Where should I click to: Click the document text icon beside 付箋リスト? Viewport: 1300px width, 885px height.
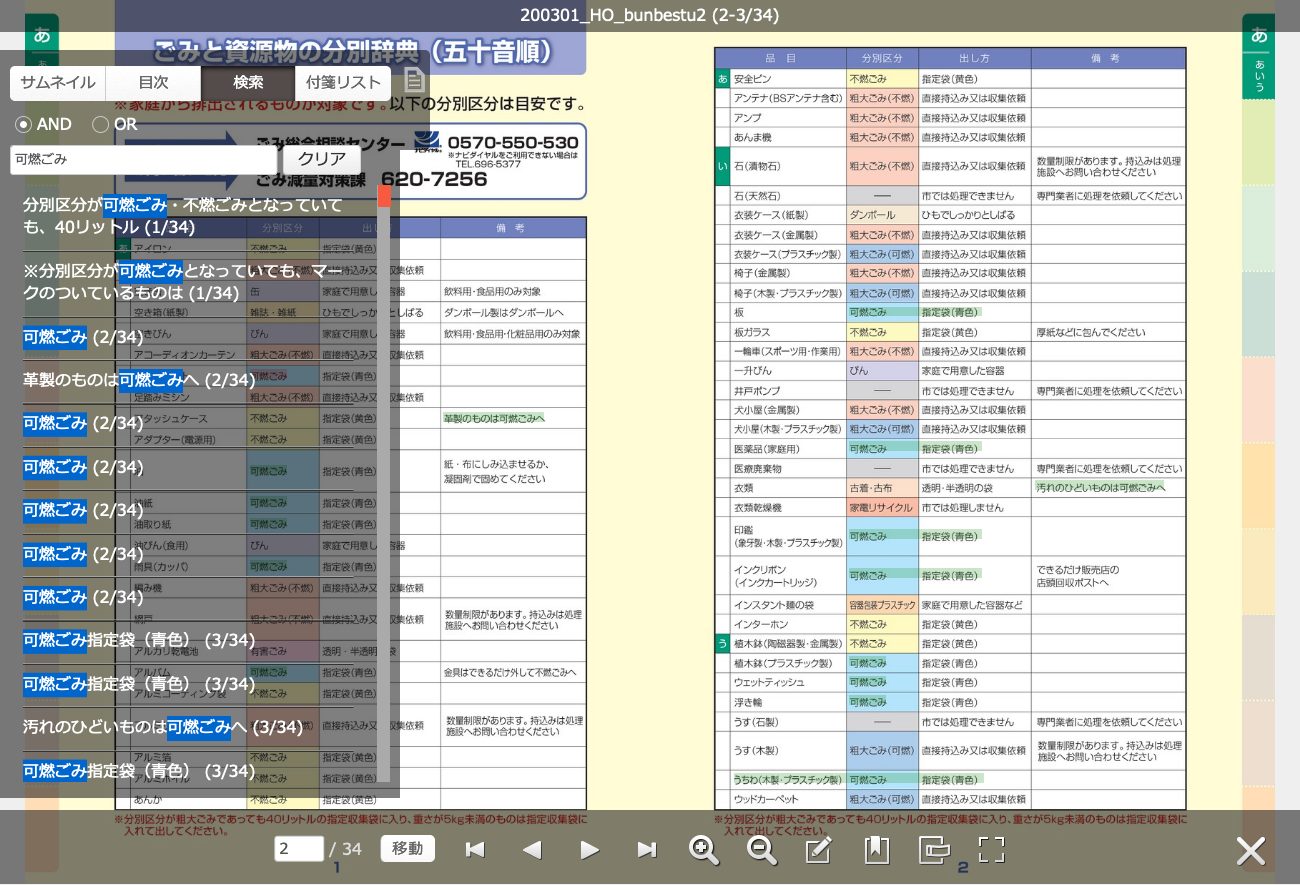click(414, 81)
